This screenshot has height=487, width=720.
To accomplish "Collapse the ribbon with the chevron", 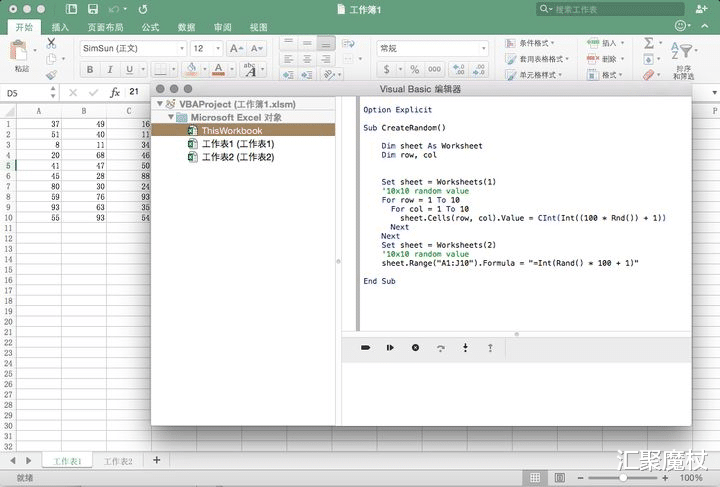I will click(705, 26).
